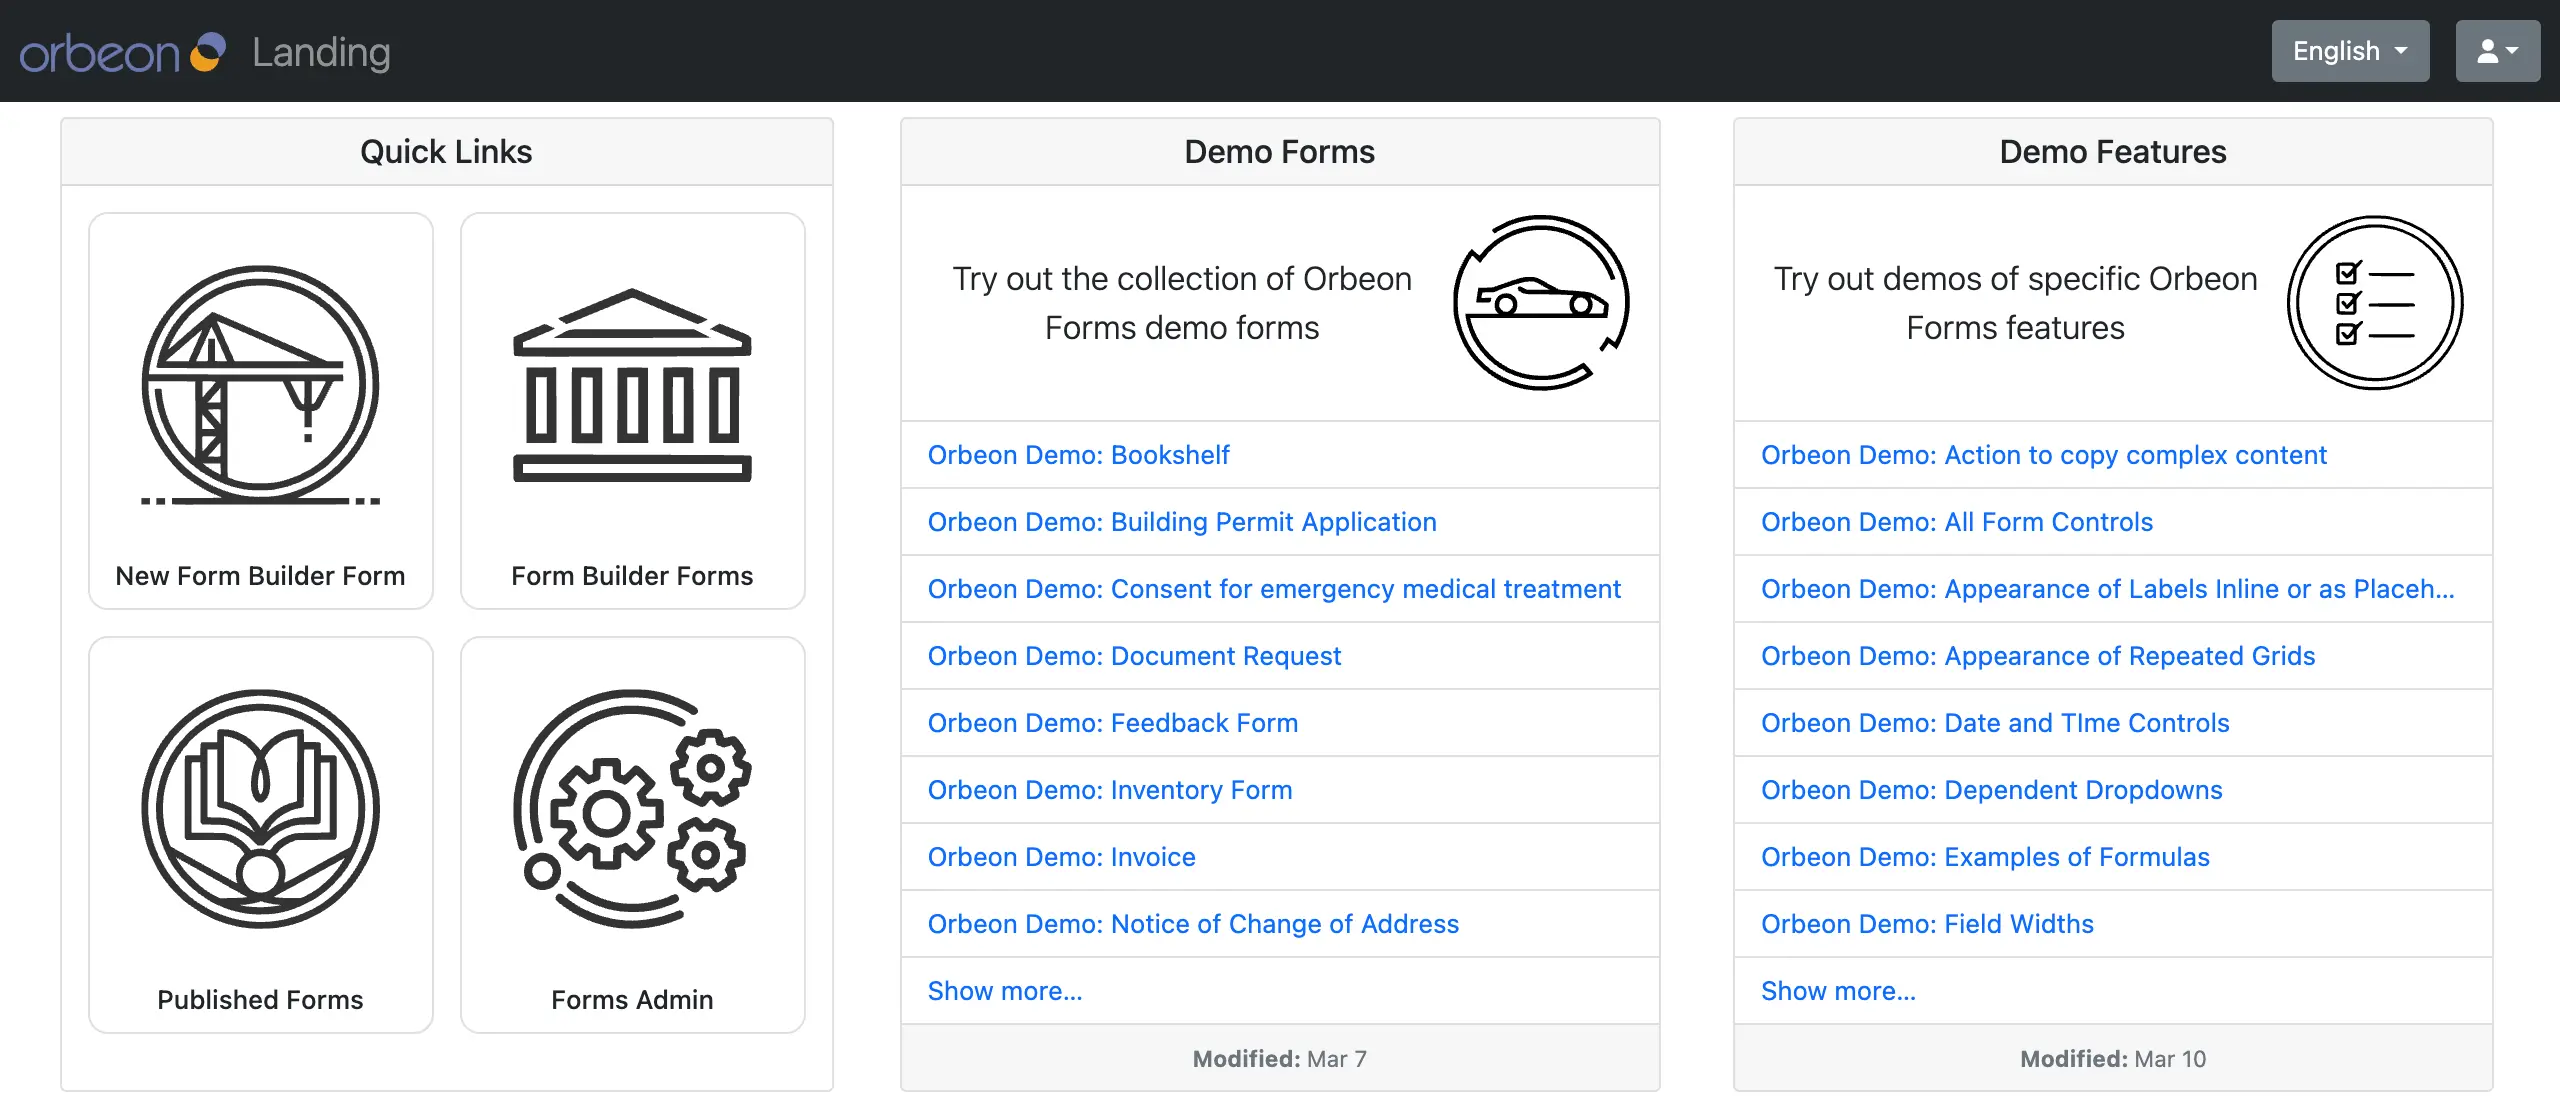
Task: Click the Landing page title
Action: click(x=321, y=52)
